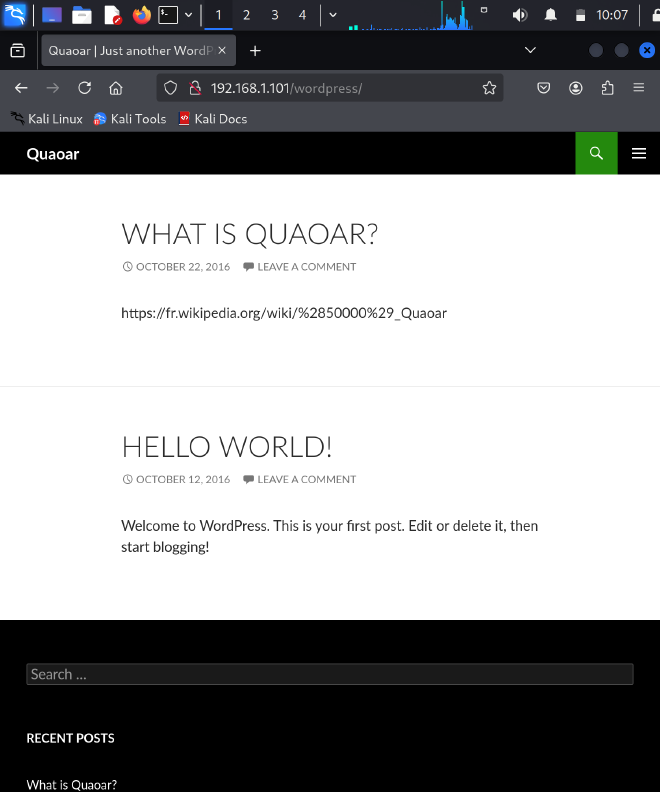
Task: Open the Kali Tools bookmark
Action: coord(130,119)
